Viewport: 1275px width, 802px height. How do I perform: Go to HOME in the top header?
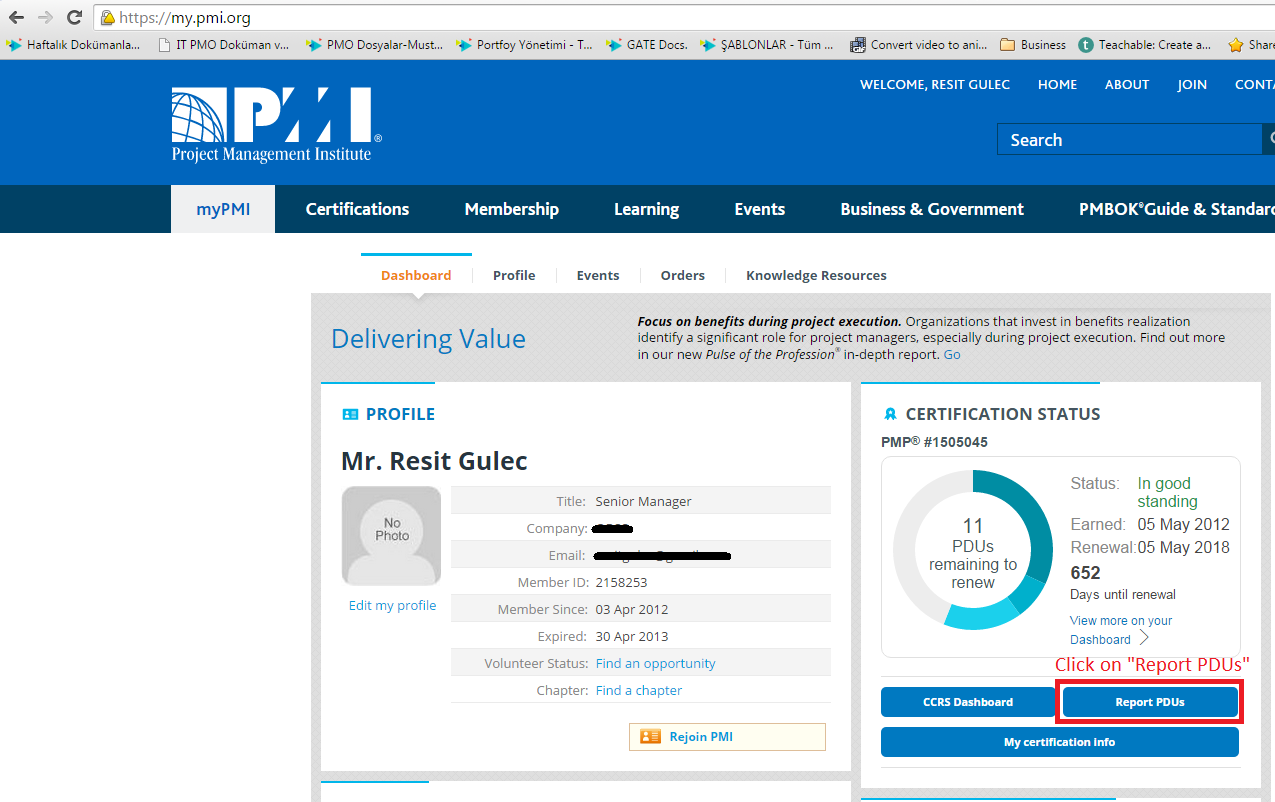coord(1057,85)
